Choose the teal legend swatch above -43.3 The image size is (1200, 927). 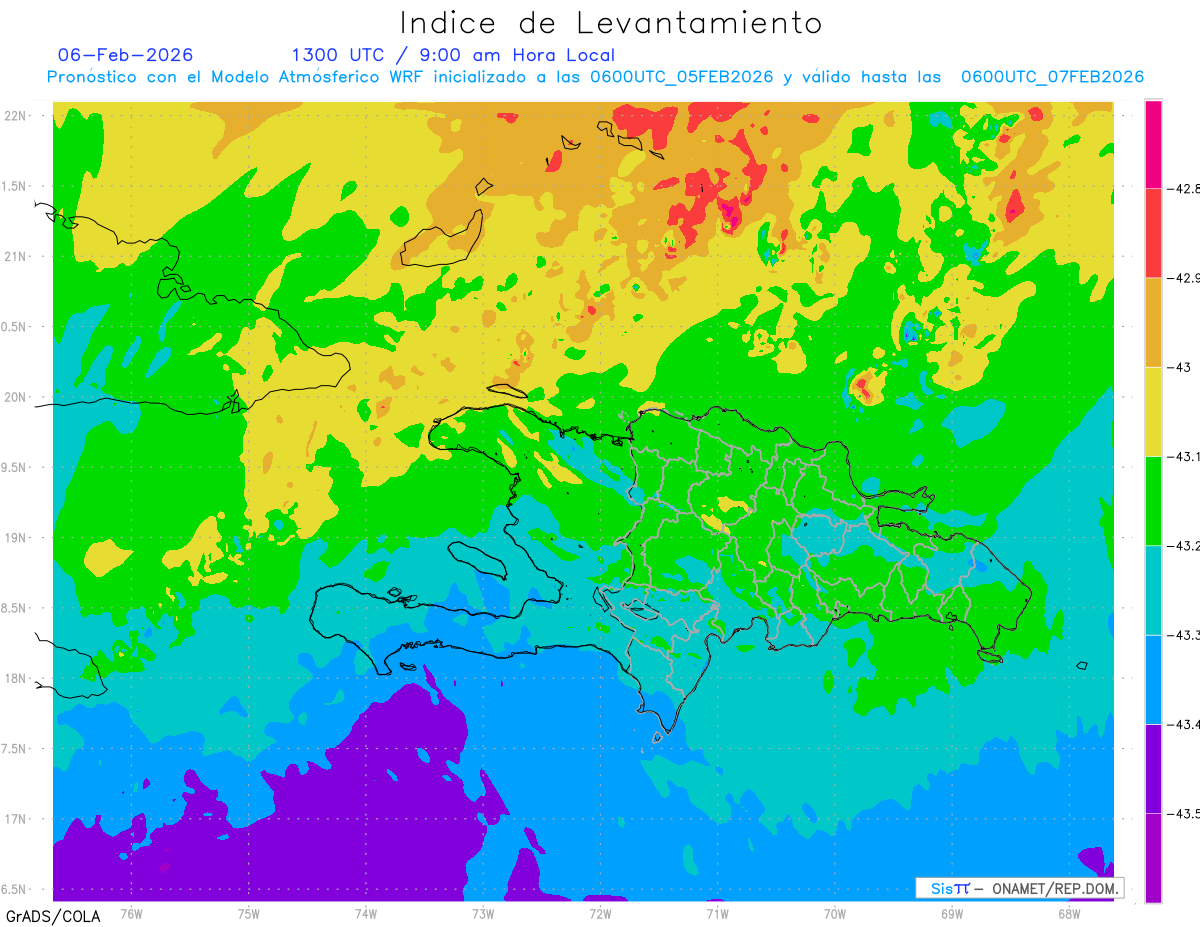click(1153, 590)
